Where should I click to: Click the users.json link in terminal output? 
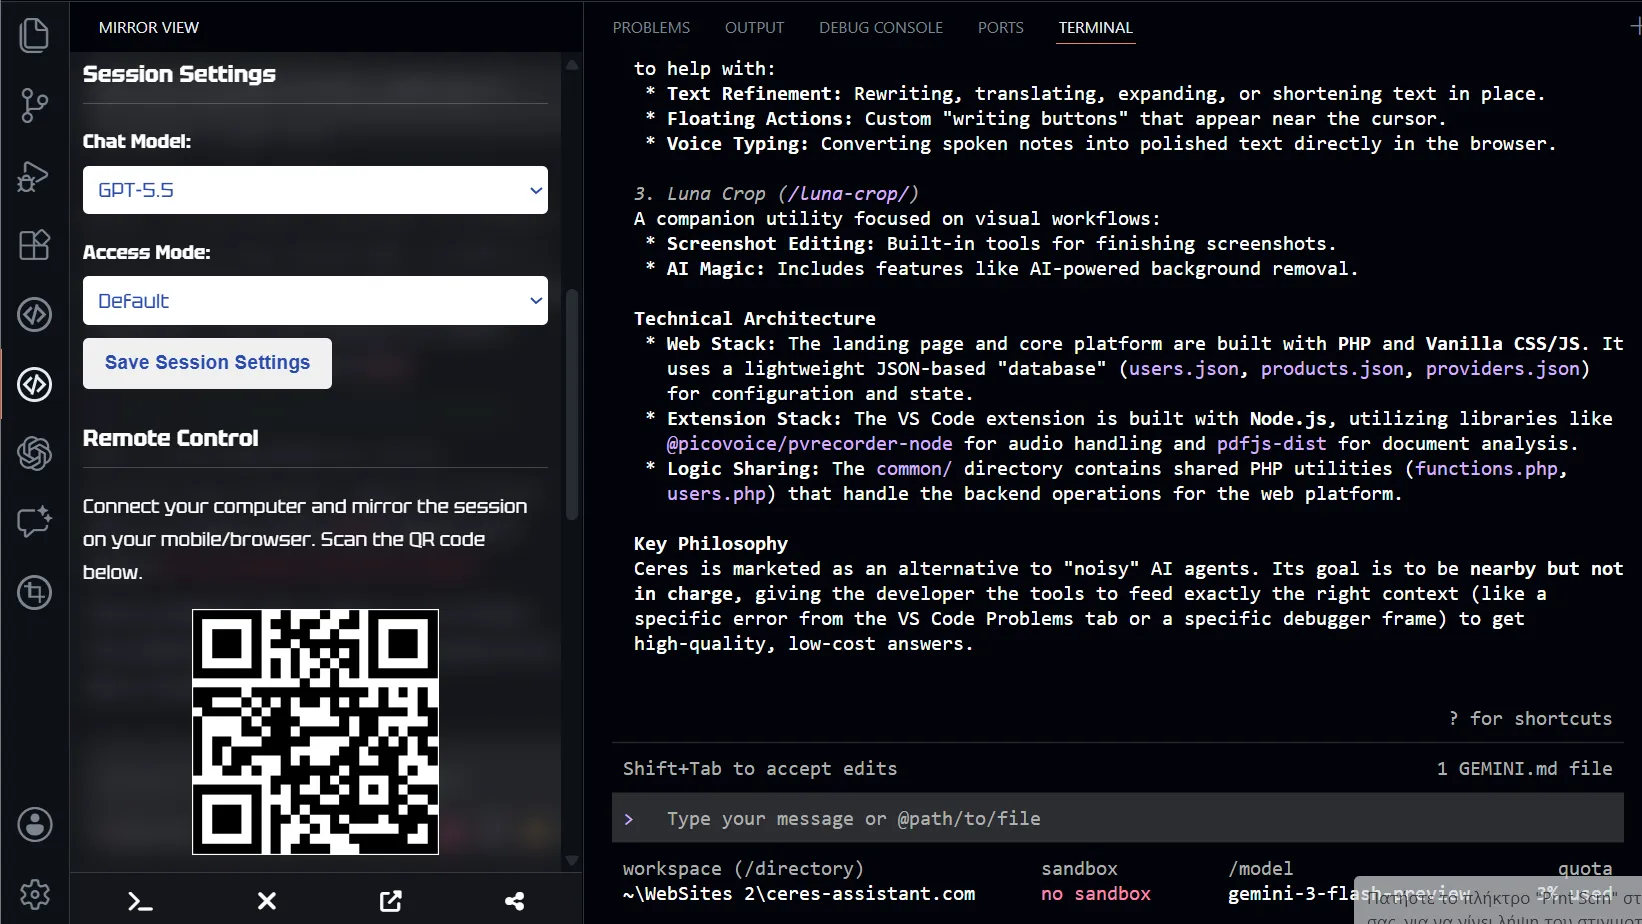(x=1185, y=369)
